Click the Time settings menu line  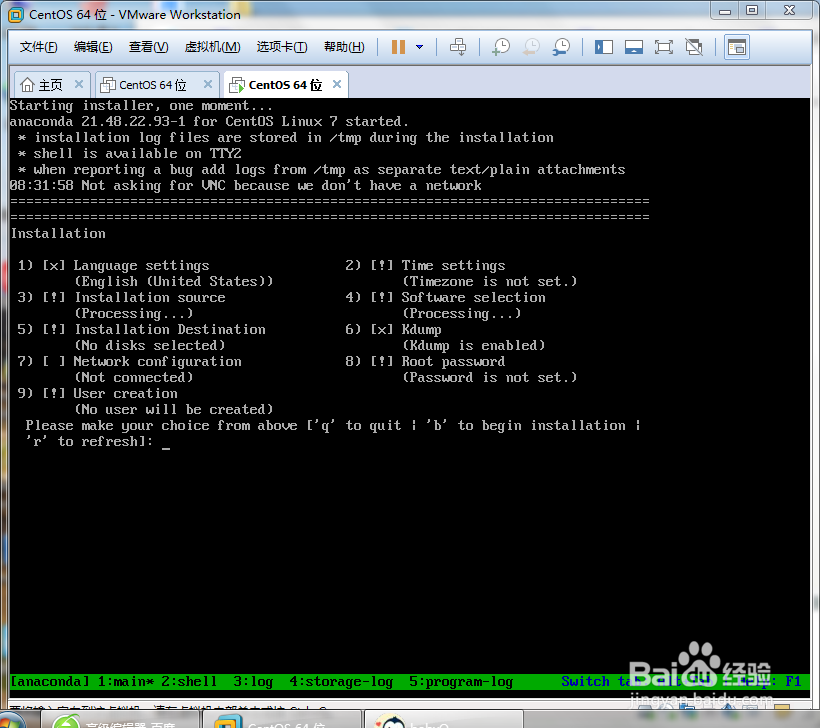click(425, 266)
